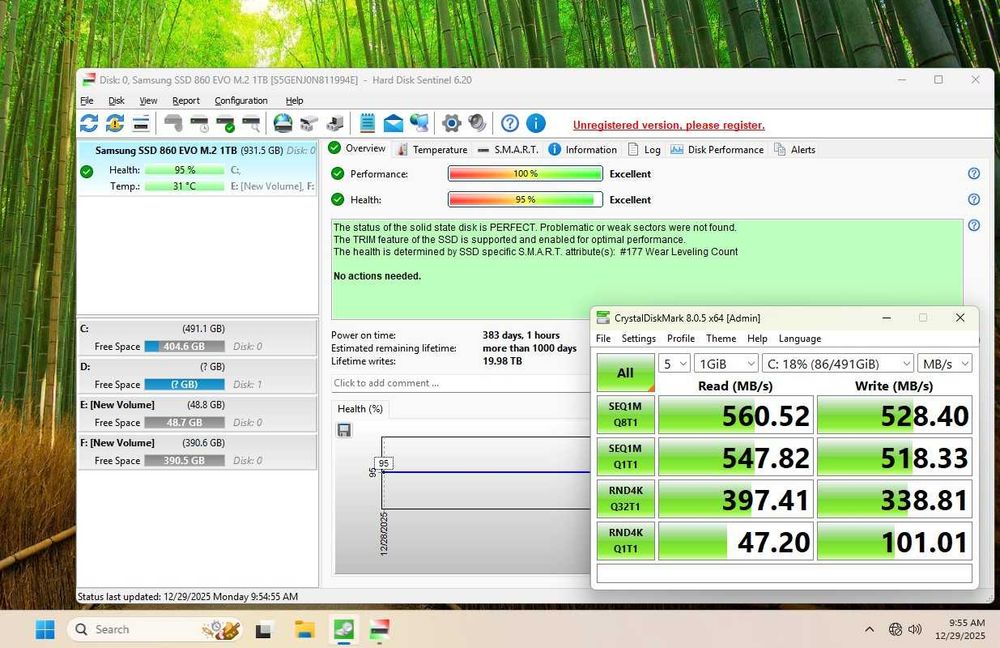
Task: Click the Unregistered version, please register link
Action: point(668,125)
